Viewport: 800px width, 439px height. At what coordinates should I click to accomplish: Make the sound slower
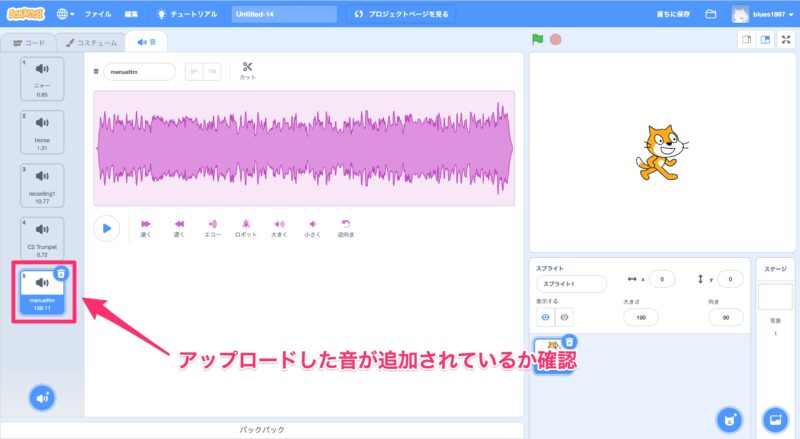(179, 226)
